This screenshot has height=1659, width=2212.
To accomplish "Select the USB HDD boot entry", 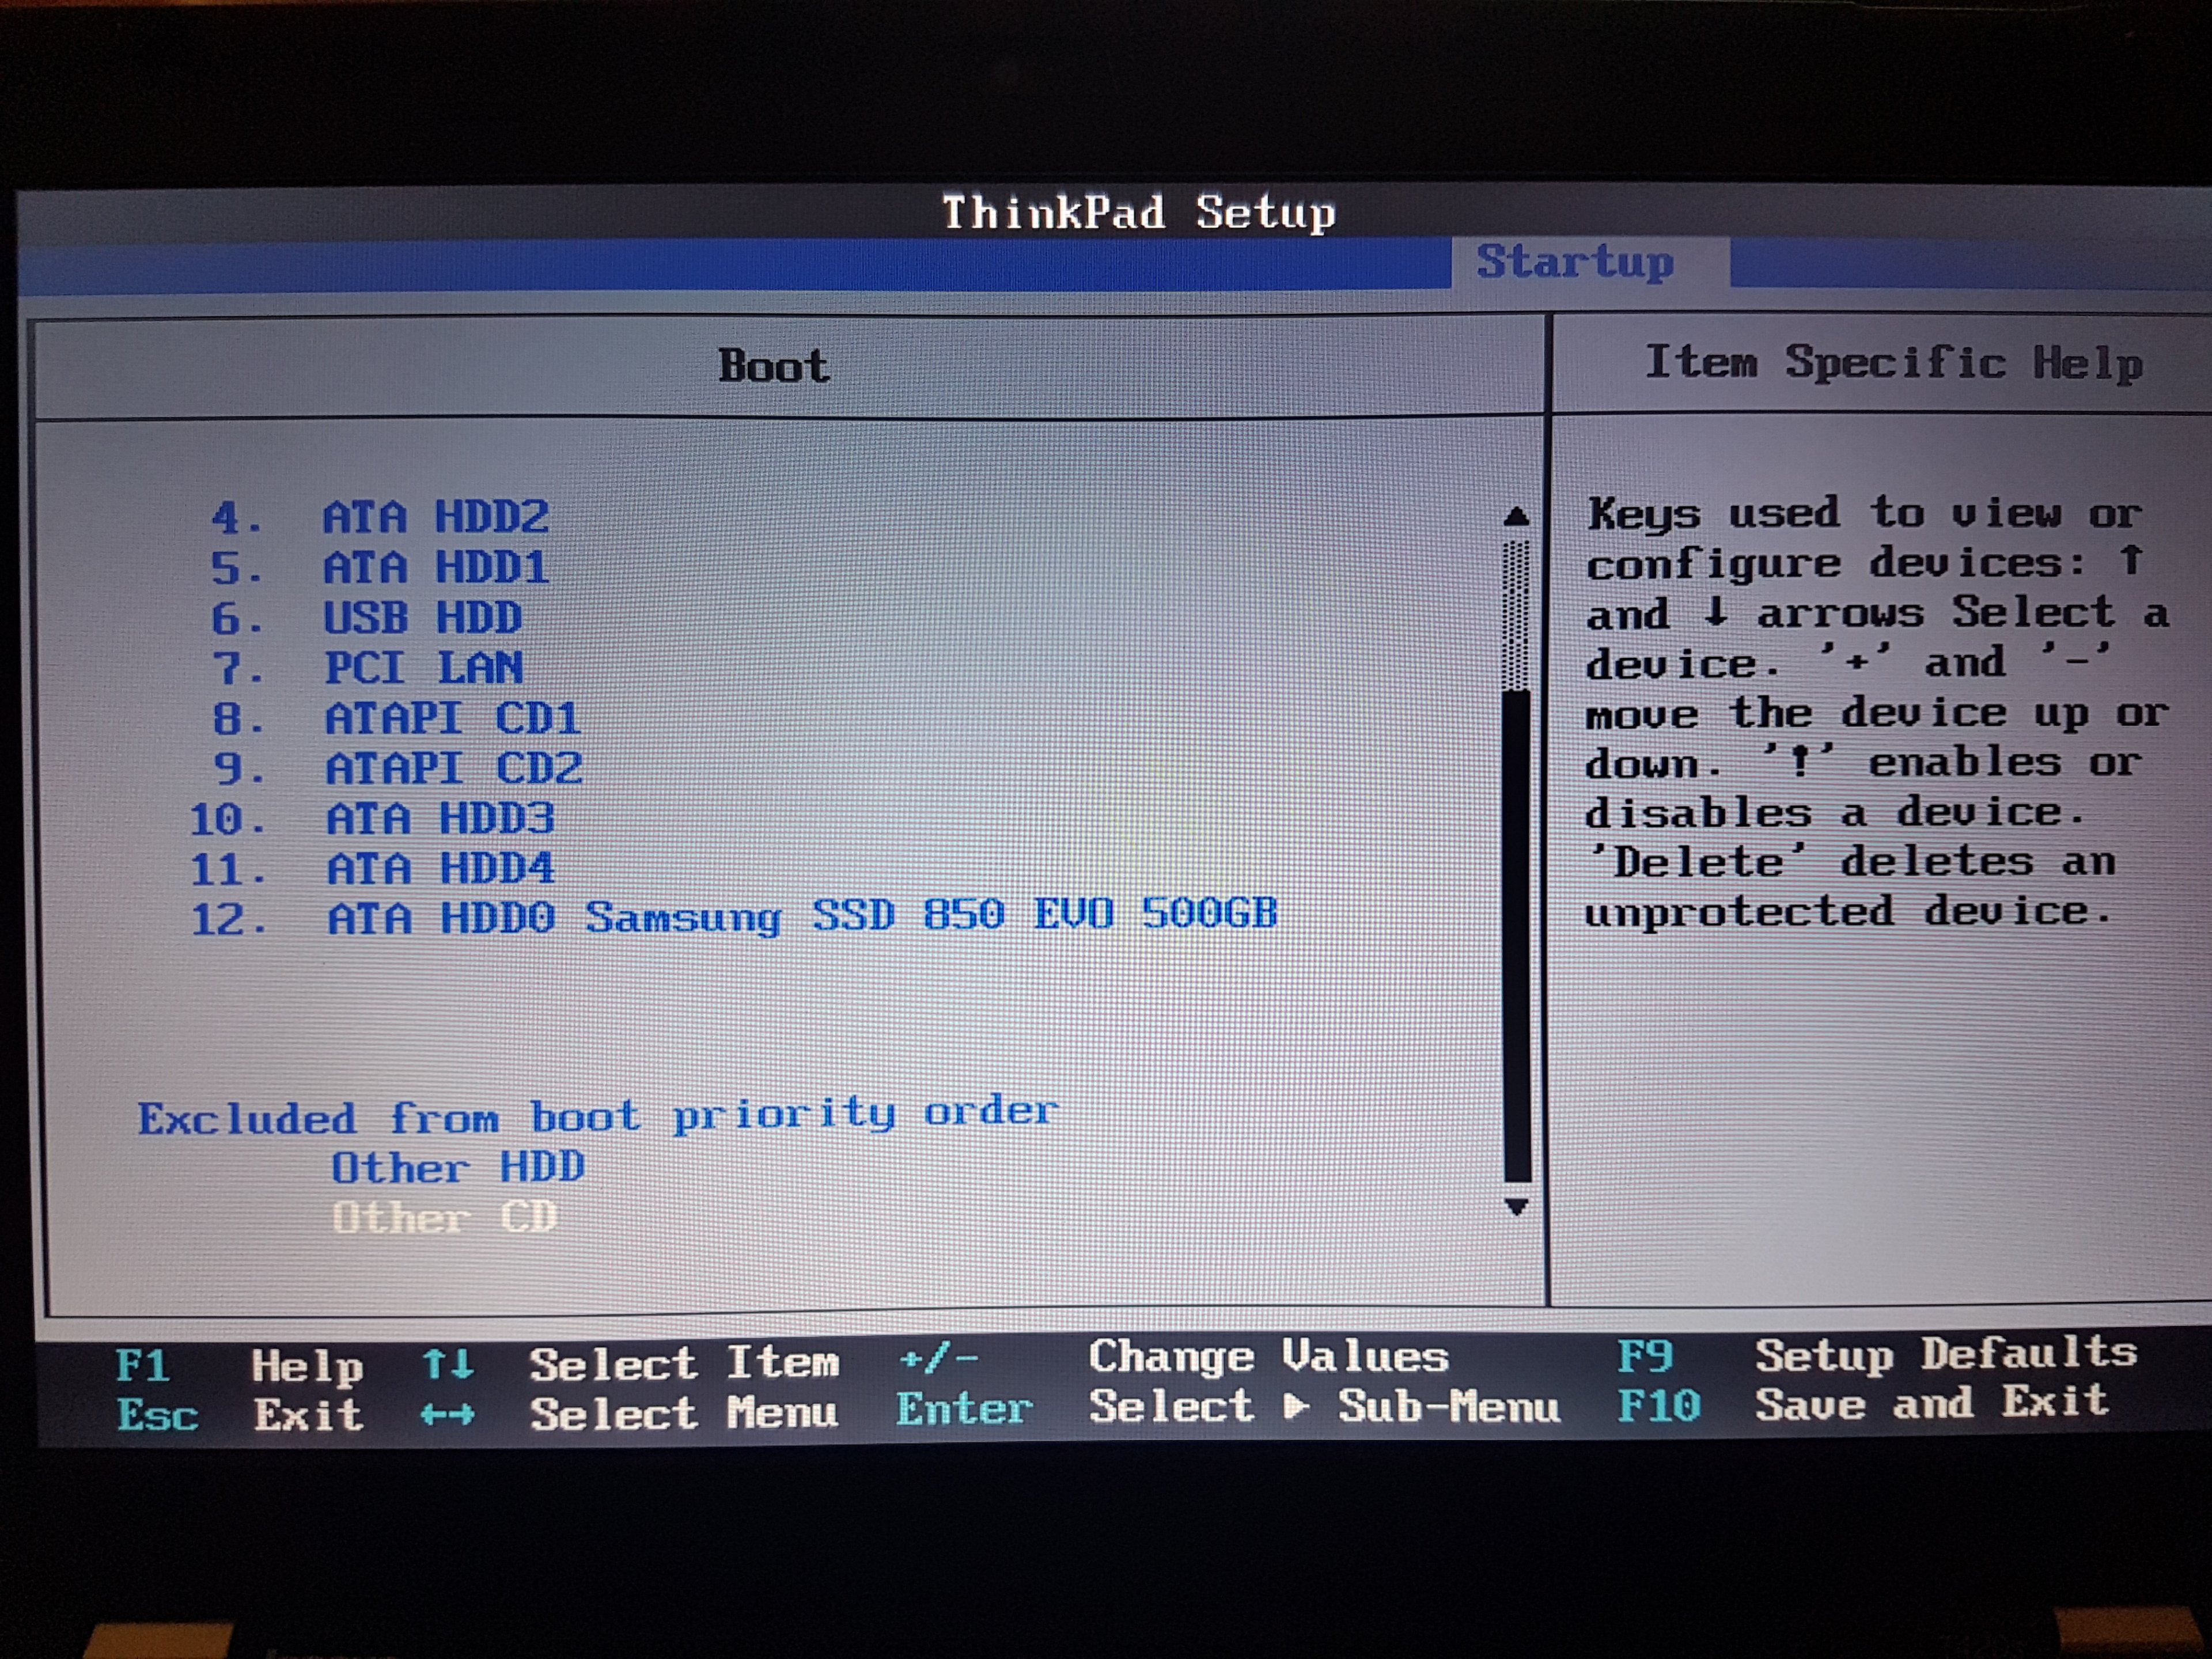I will point(422,618).
